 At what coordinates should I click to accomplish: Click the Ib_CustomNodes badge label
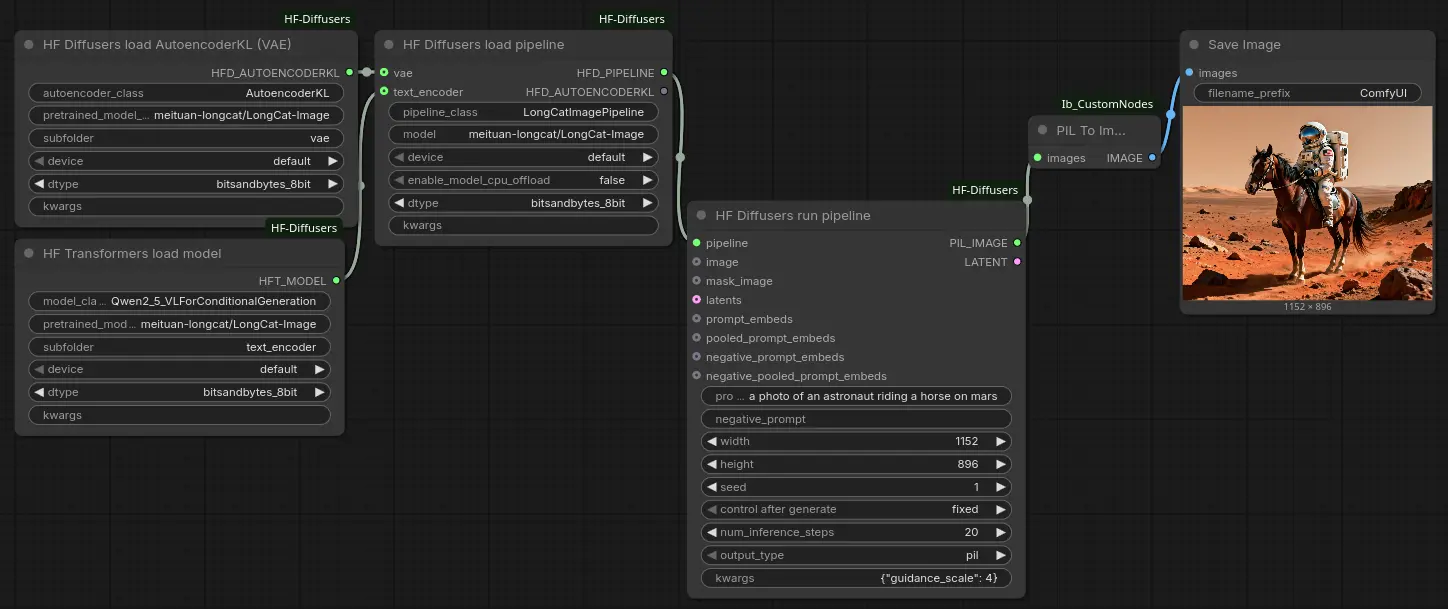coord(1107,104)
